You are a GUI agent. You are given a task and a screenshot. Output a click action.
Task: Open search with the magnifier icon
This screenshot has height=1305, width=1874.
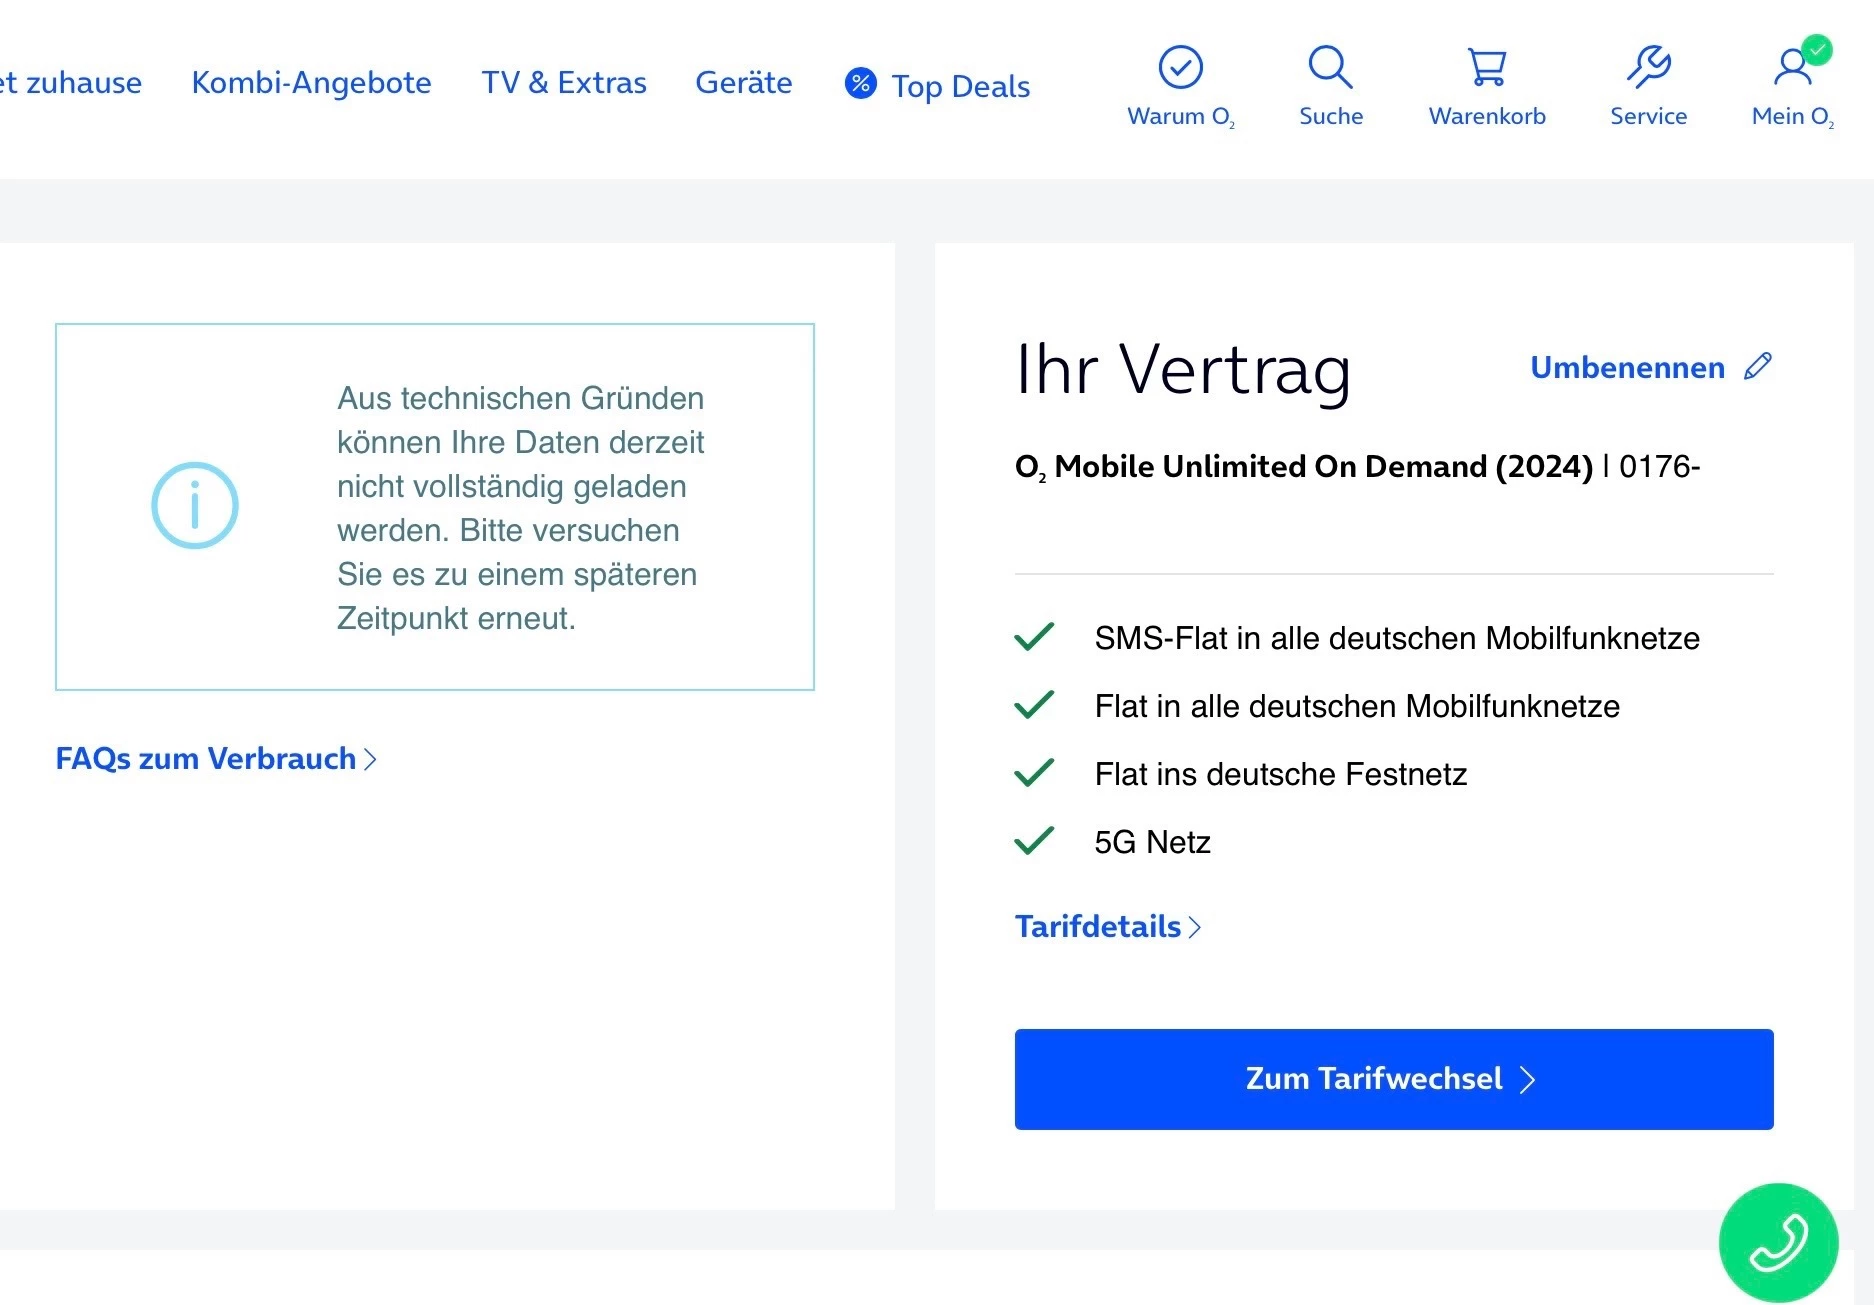pos(1330,67)
